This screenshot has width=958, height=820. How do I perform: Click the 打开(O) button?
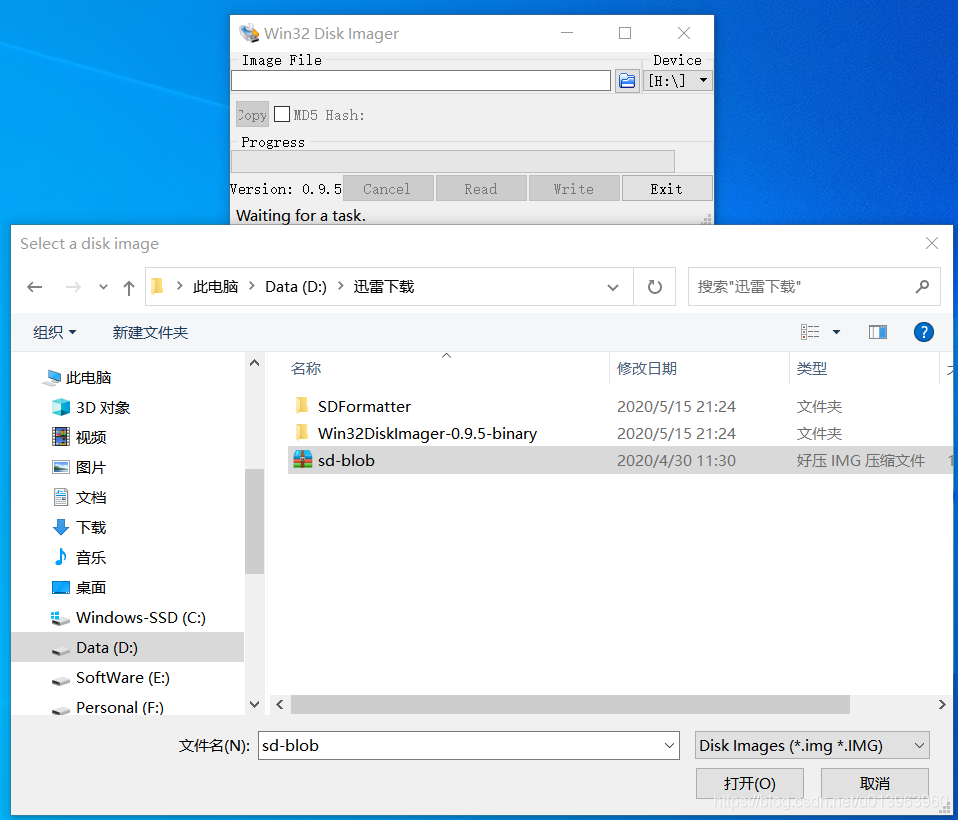(x=750, y=783)
